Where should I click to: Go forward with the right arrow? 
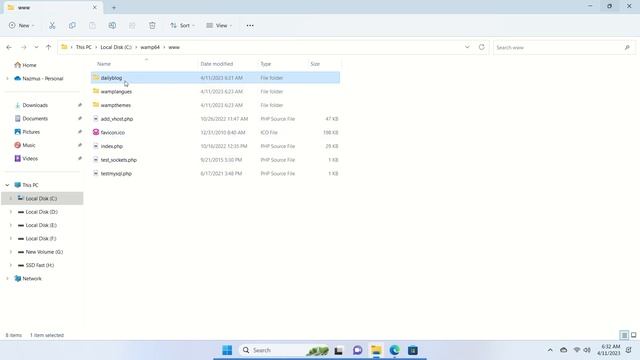click(x=24, y=47)
